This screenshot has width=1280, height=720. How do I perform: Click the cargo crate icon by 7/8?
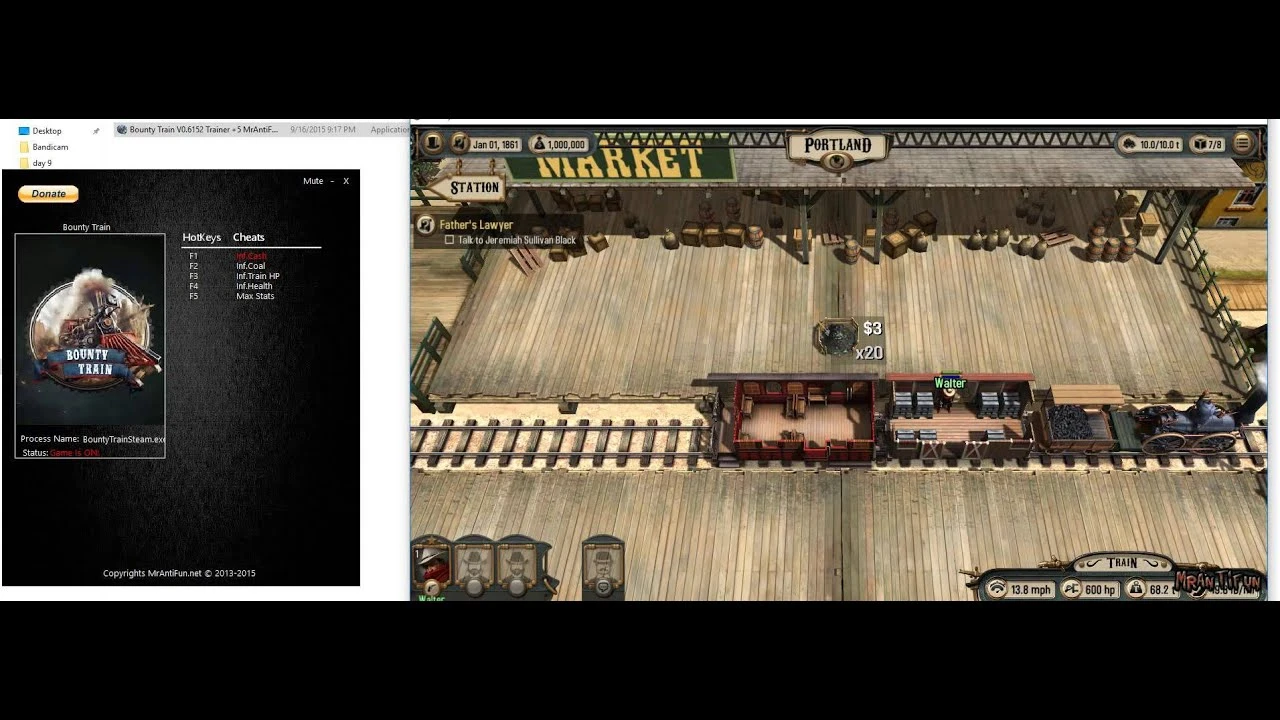coord(1199,144)
